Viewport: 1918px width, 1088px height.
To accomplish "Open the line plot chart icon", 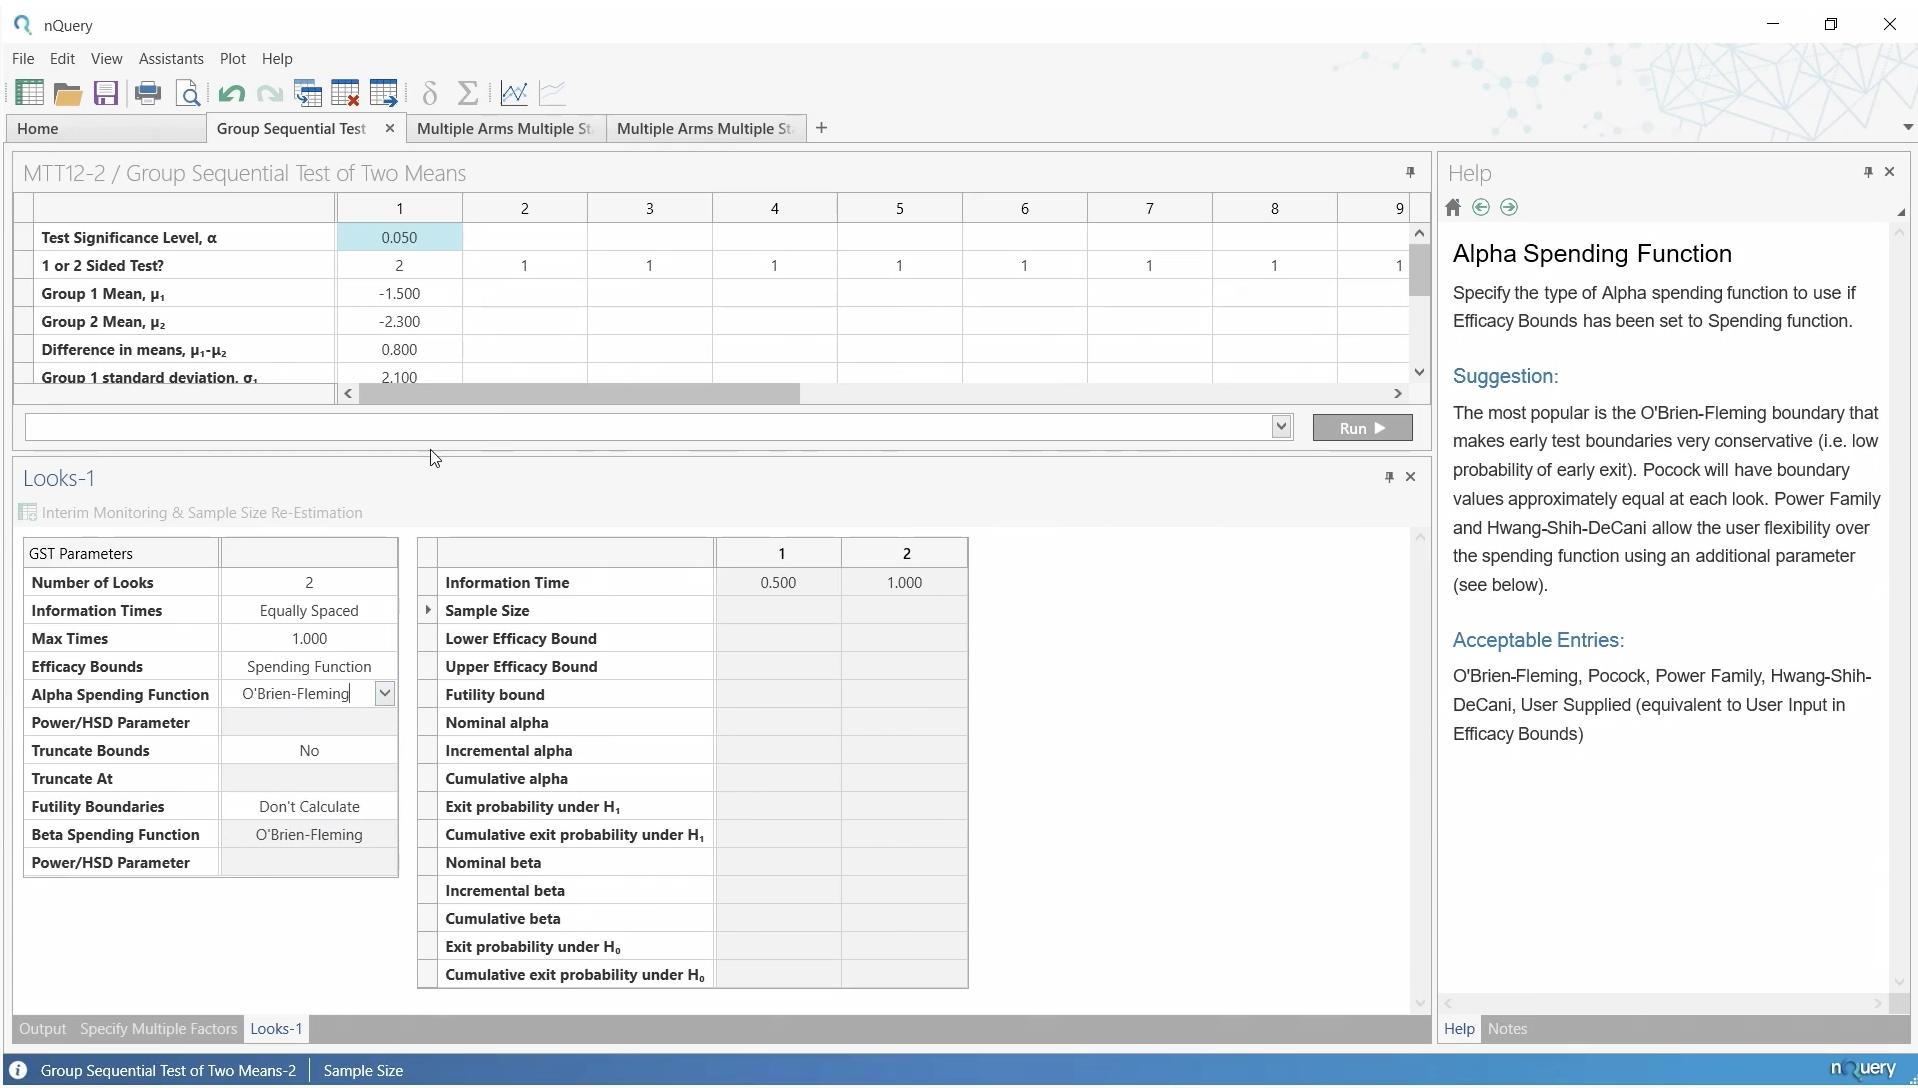I will tap(514, 94).
